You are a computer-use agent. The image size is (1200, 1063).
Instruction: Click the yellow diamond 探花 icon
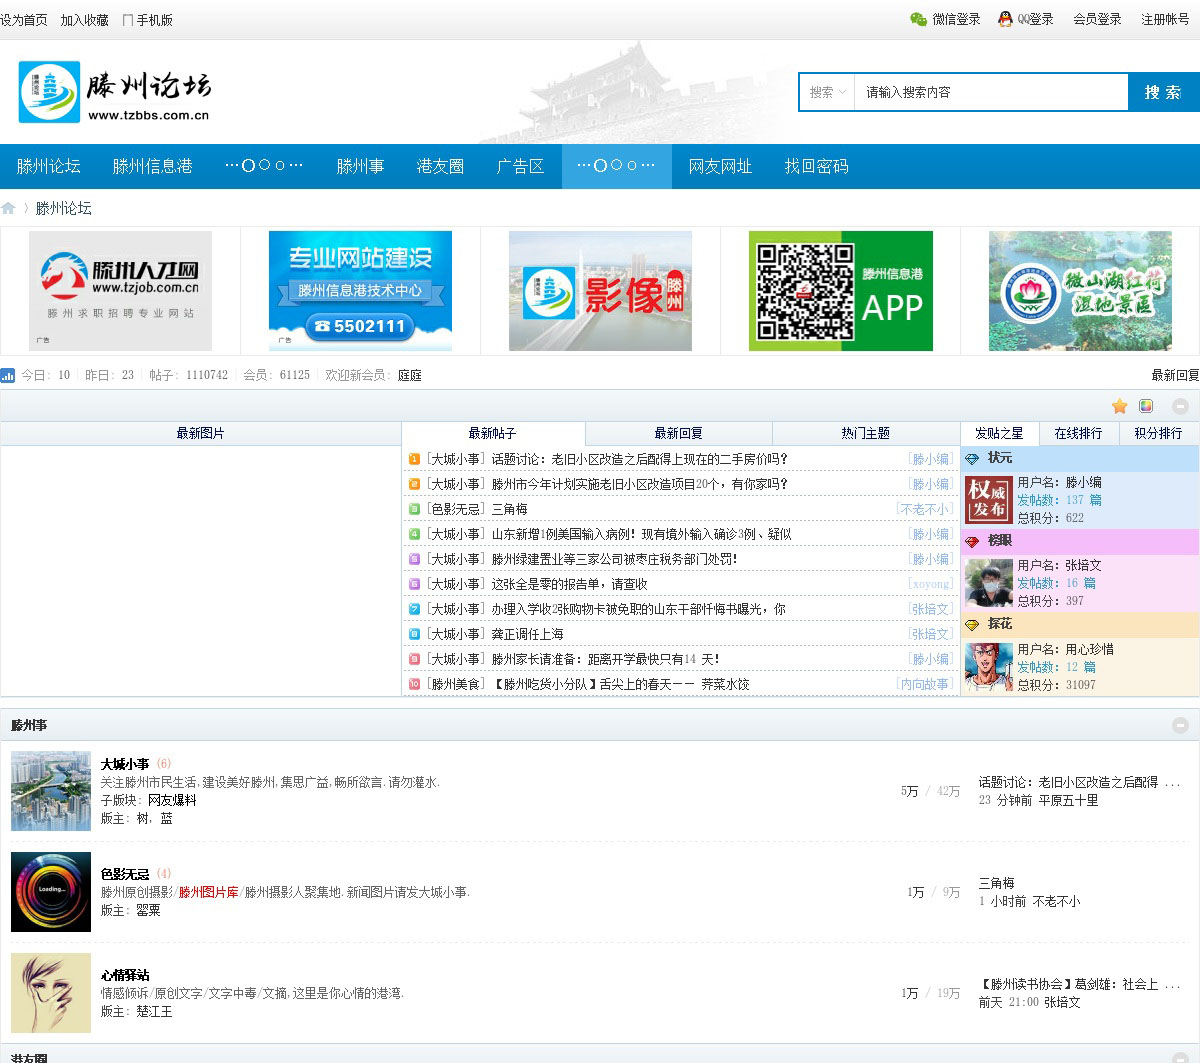click(972, 624)
